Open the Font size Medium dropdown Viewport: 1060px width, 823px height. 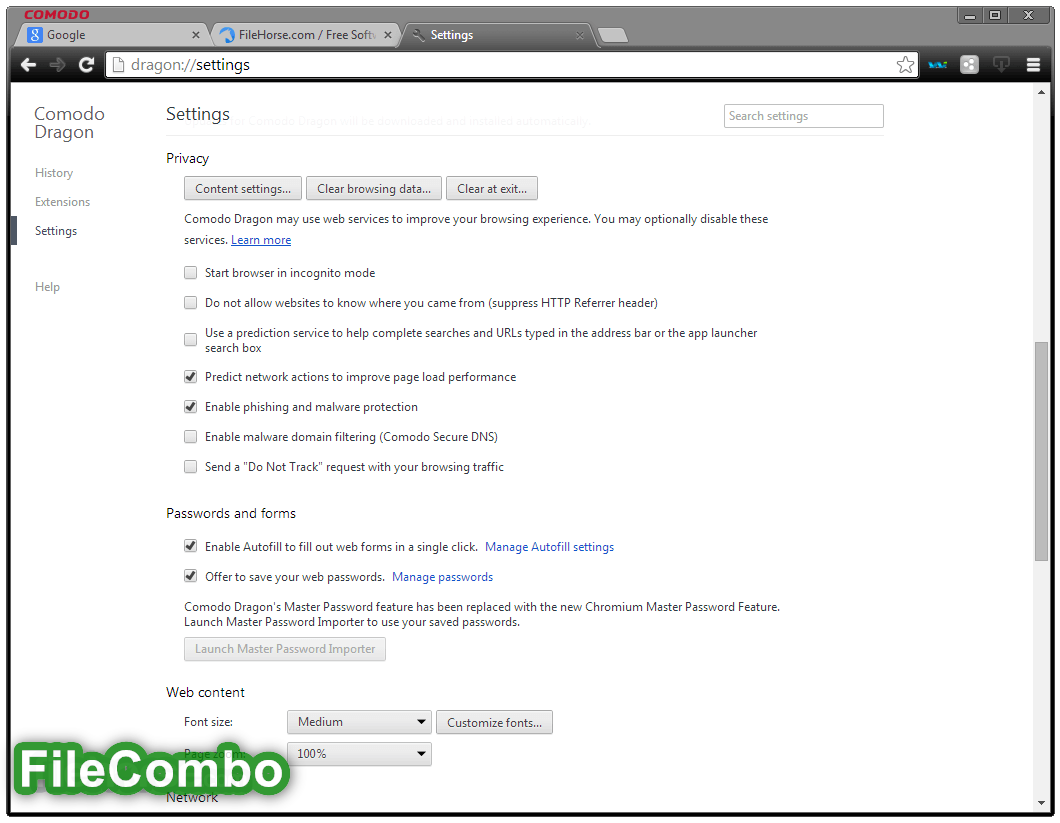[x=359, y=722]
